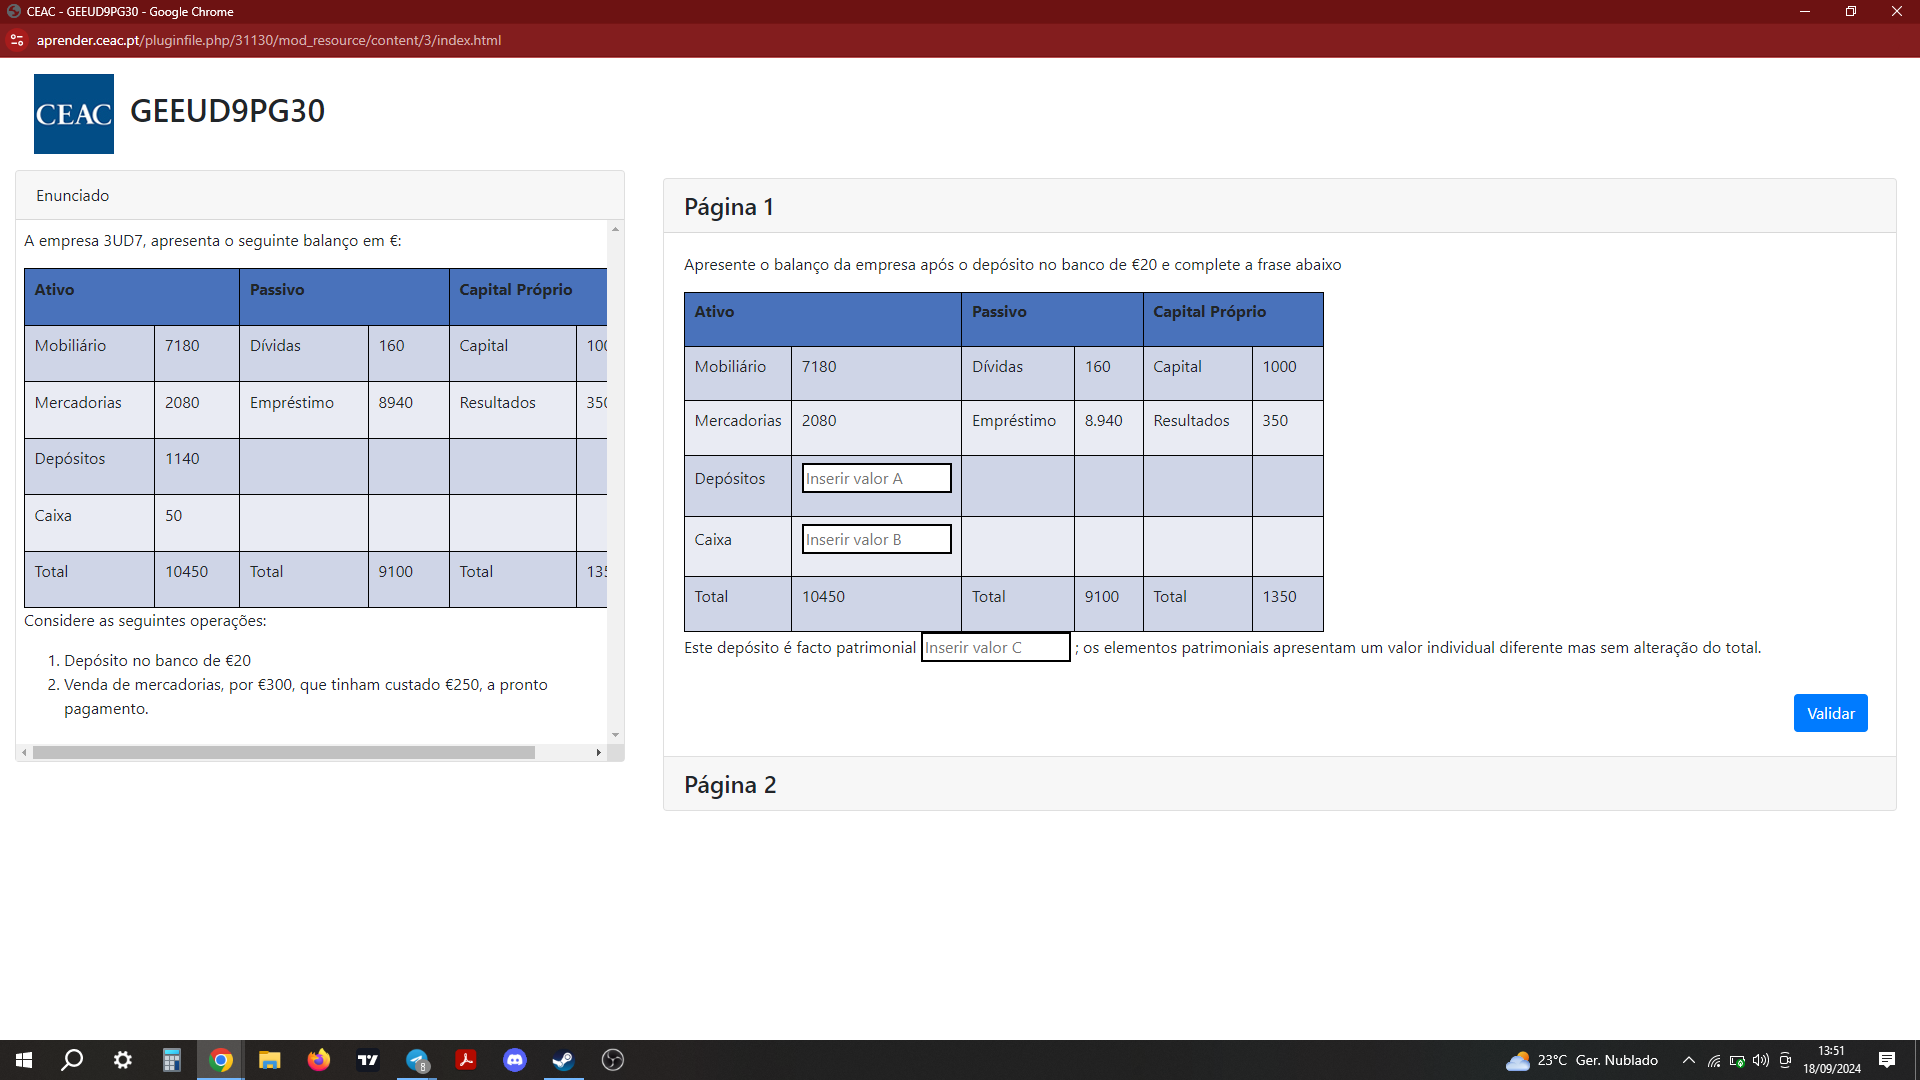Open Telegram from the taskbar
The image size is (1920, 1080).
coord(417,1060)
